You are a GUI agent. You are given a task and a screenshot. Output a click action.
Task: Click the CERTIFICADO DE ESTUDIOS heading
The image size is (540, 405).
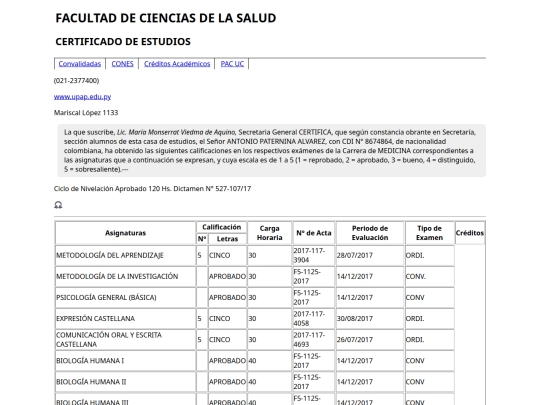click(x=123, y=42)
